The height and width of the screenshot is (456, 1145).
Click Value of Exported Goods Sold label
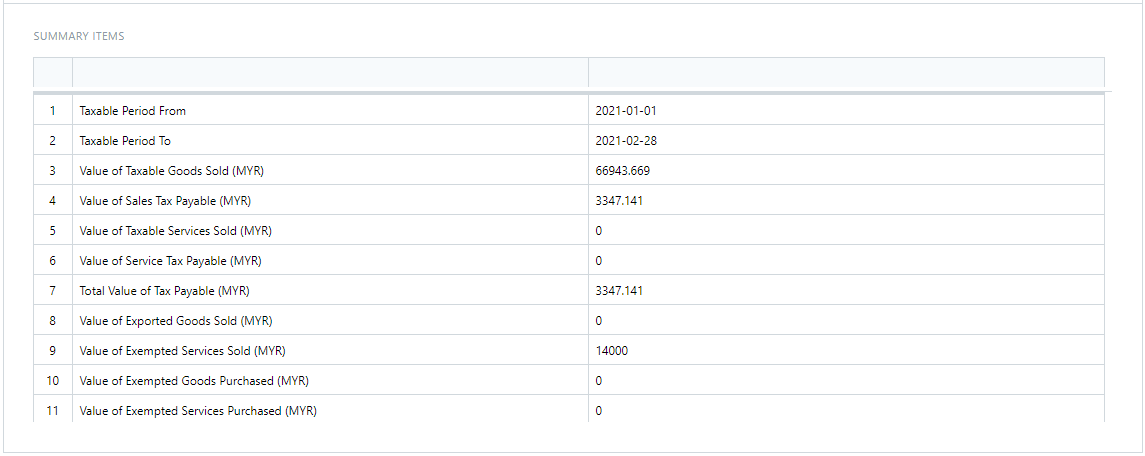pos(176,321)
